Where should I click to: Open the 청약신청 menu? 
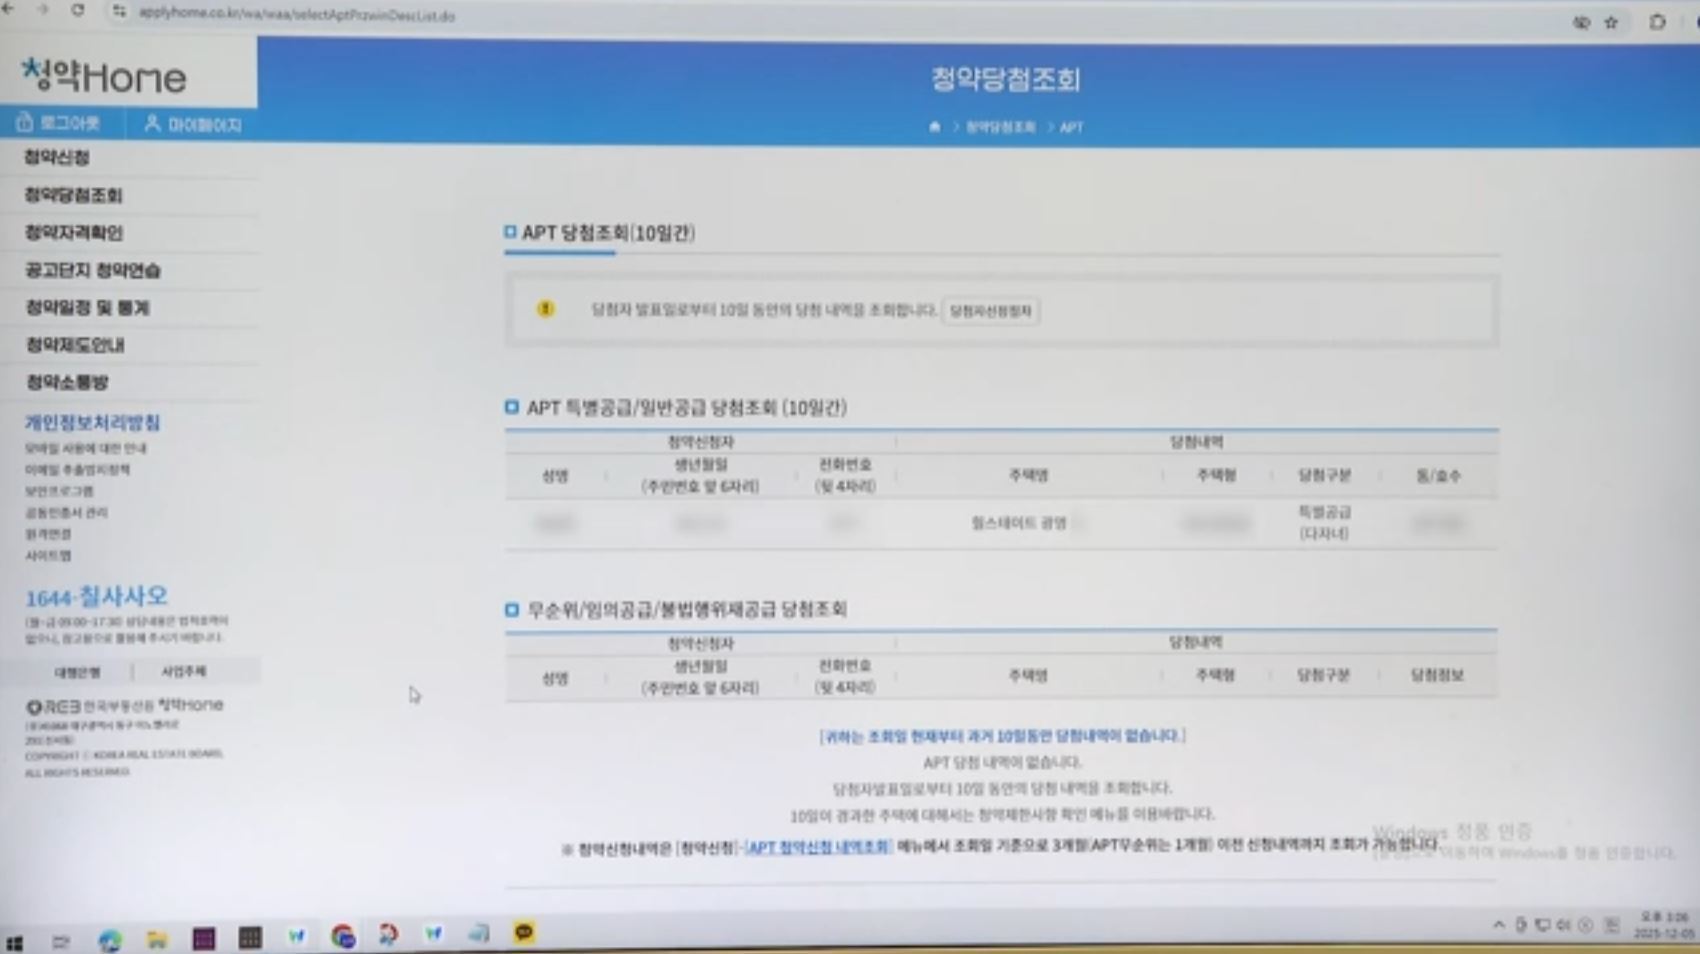[57, 157]
